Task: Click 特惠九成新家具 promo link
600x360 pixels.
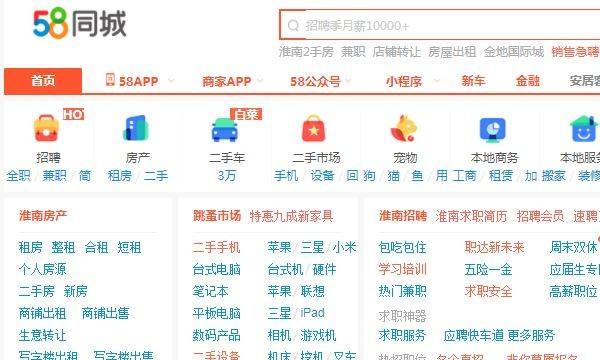Action: tap(291, 216)
